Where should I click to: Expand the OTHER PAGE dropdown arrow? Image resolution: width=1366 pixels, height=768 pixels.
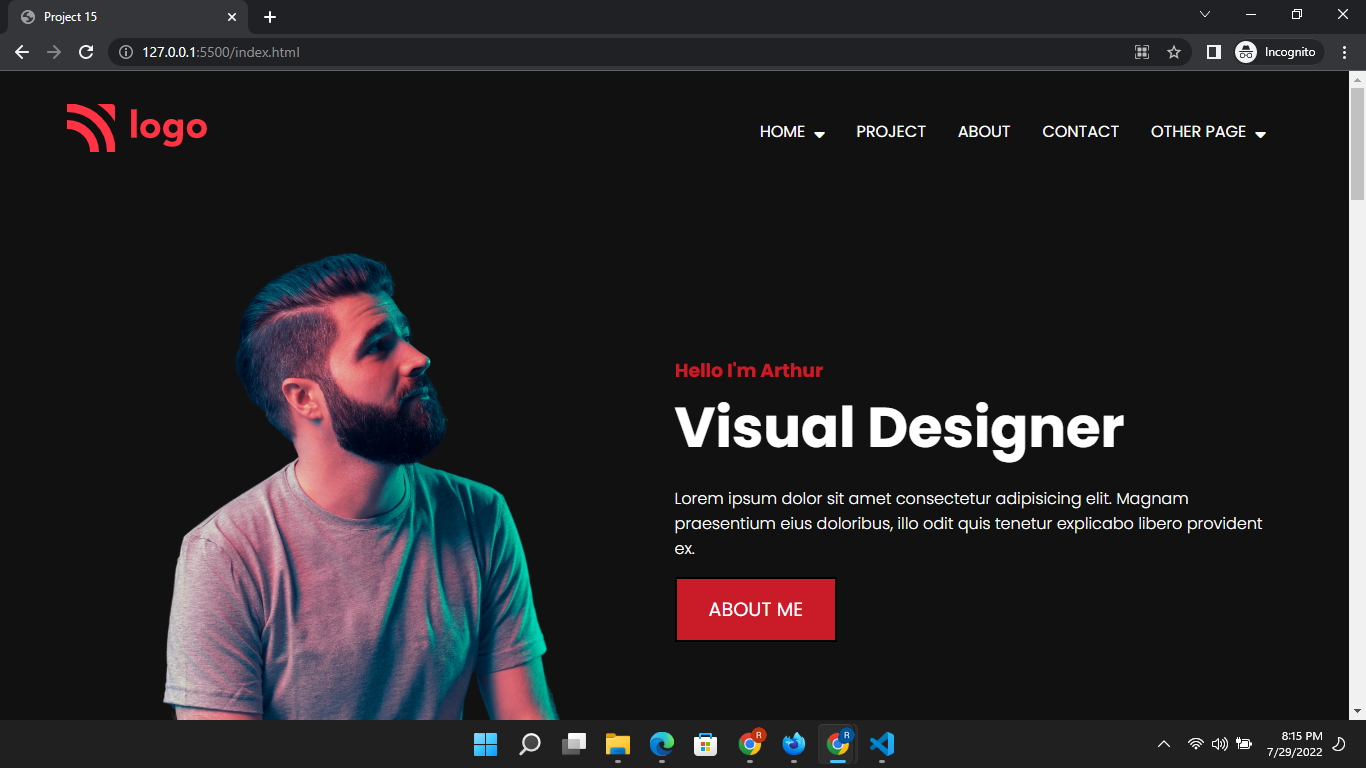point(1260,134)
